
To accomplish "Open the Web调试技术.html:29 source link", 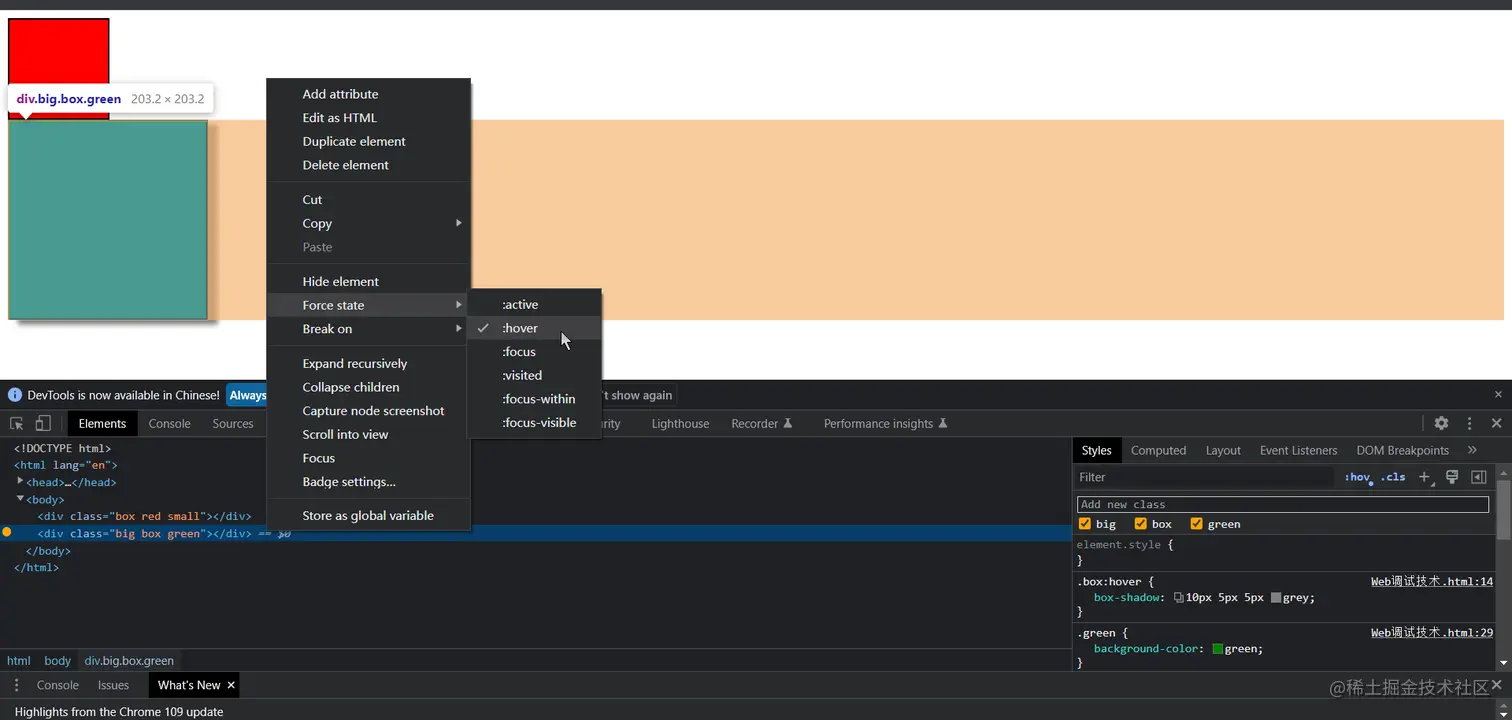I will [1431, 632].
